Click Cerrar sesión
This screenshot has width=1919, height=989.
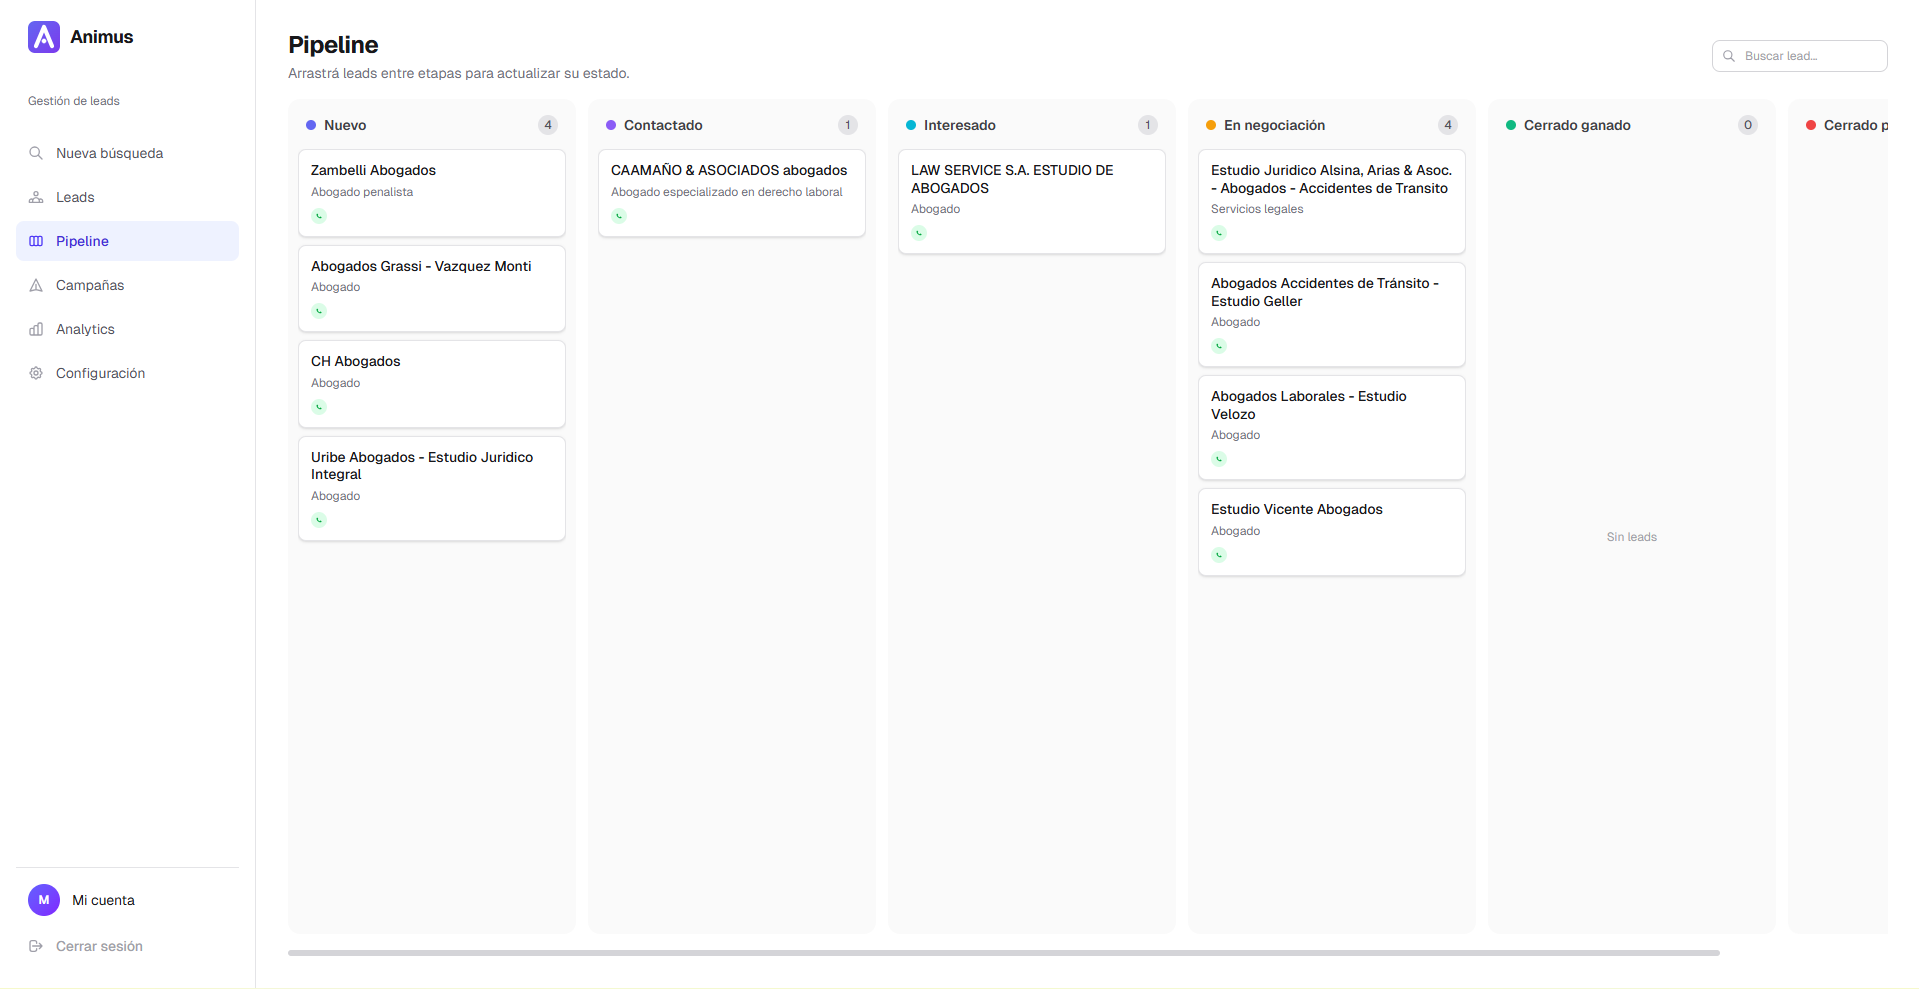click(x=99, y=946)
